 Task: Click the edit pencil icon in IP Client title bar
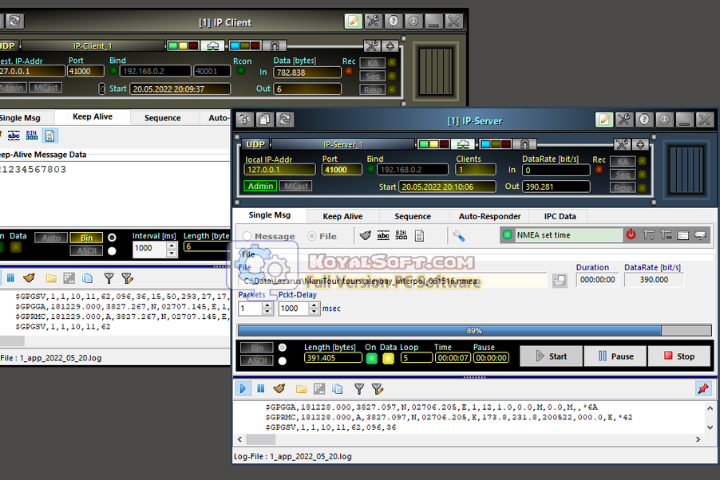[353, 21]
